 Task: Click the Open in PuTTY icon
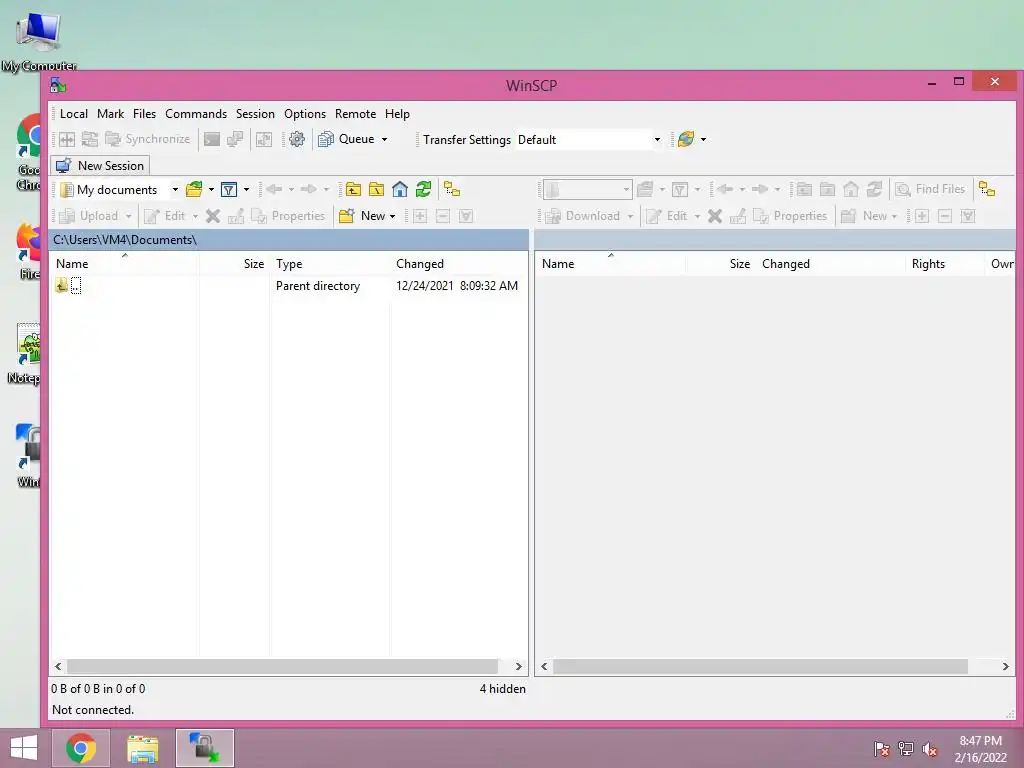pos(235,139)
